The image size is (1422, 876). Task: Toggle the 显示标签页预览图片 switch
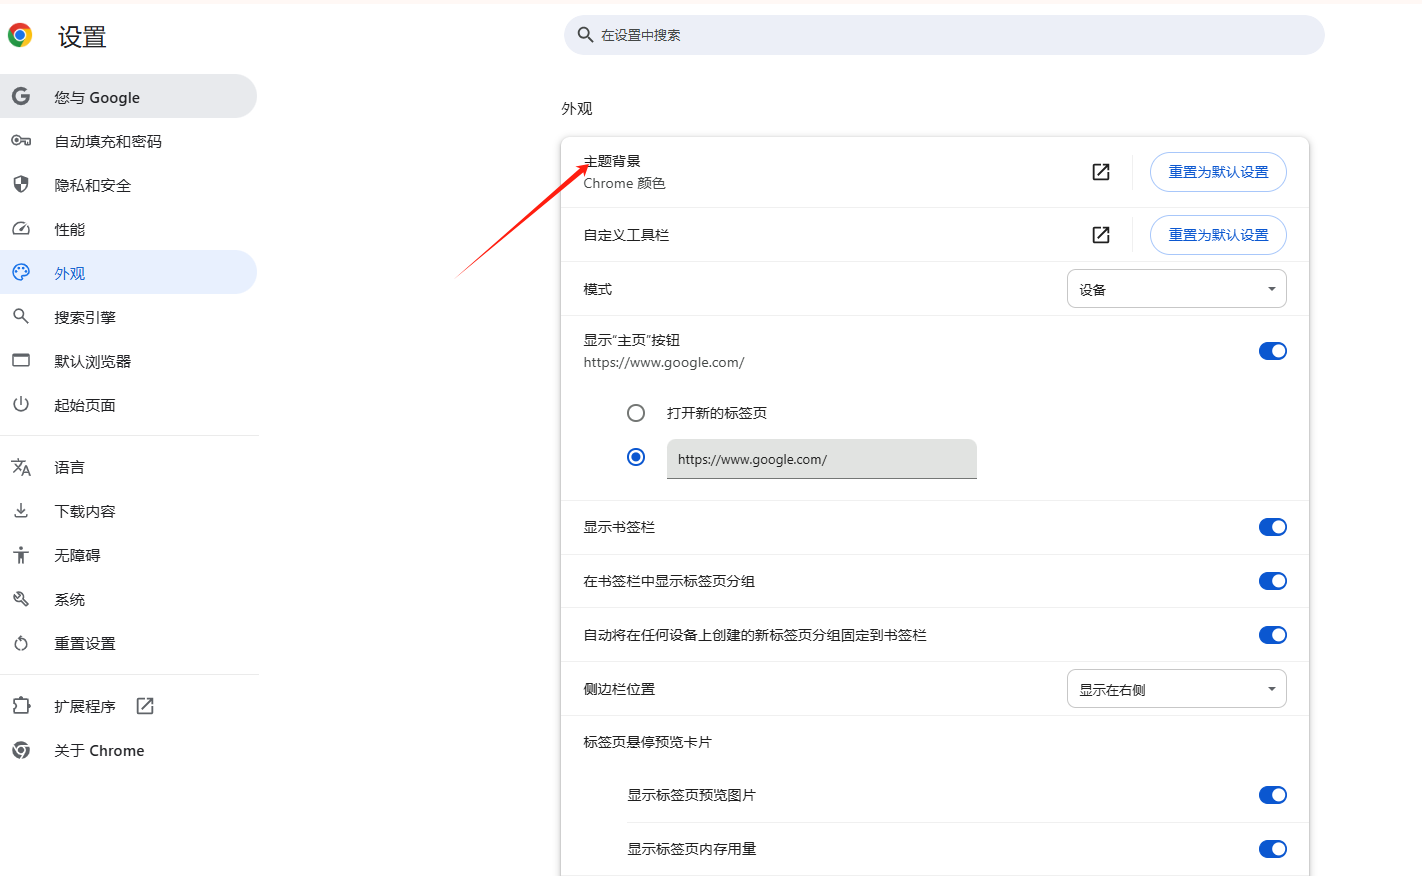pyautogui.click(x=1273, y=795)
